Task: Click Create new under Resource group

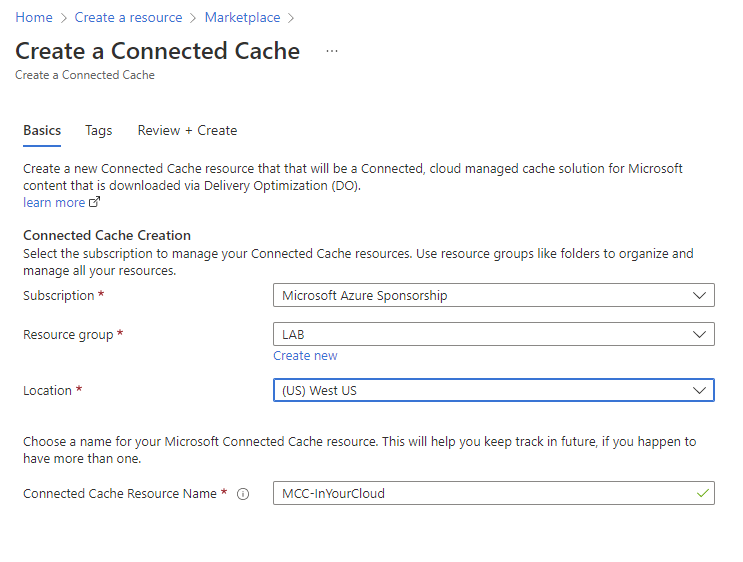Action: point(305,356)
